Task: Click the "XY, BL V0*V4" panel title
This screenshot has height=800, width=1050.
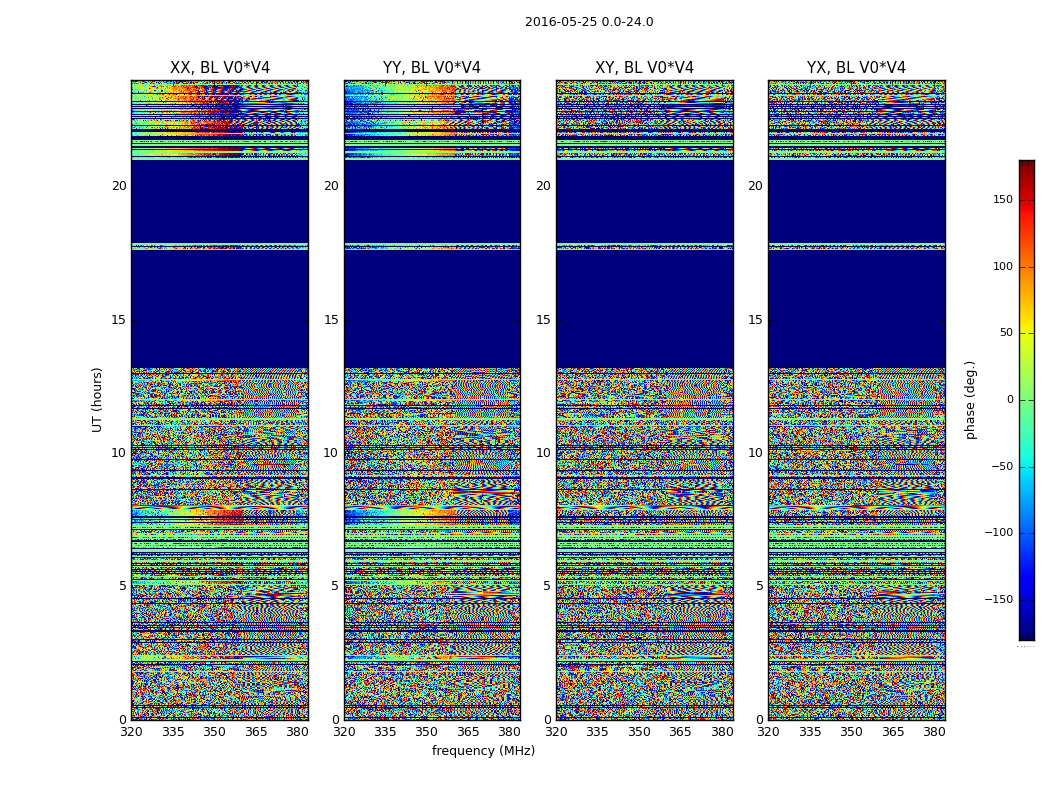Action: point(644,68)
